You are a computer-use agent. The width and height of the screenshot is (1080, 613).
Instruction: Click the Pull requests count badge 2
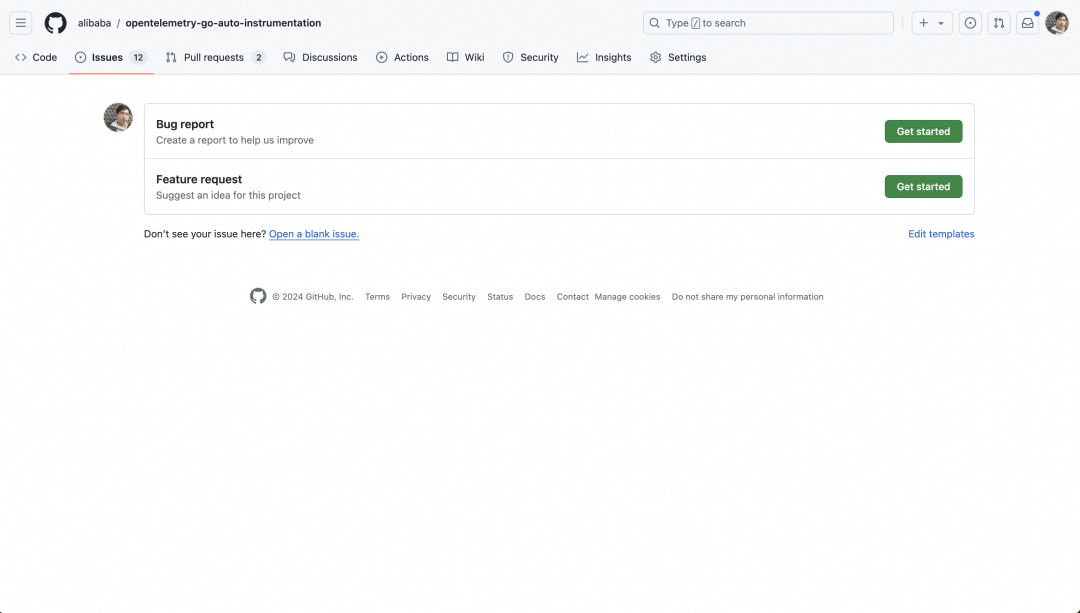coord(259,57)
